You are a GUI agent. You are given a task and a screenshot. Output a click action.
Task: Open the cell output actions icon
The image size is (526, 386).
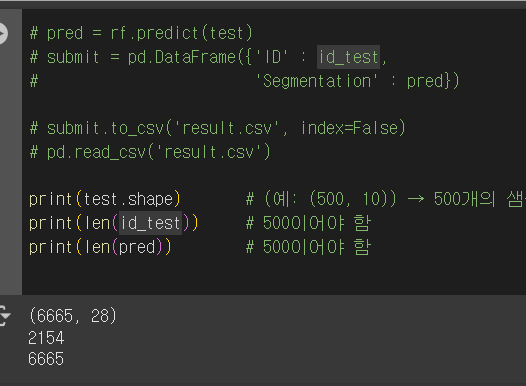[5, 315]
